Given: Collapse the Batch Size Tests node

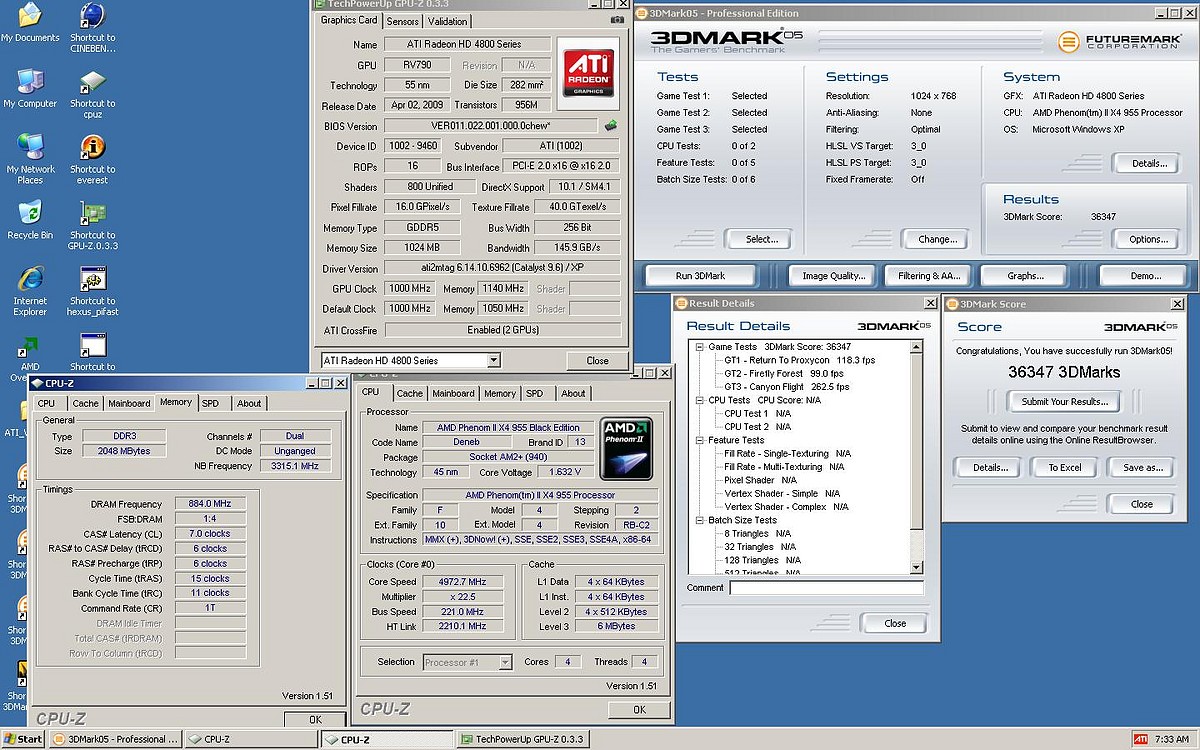Looking at the screenshot, I should 699,520.
